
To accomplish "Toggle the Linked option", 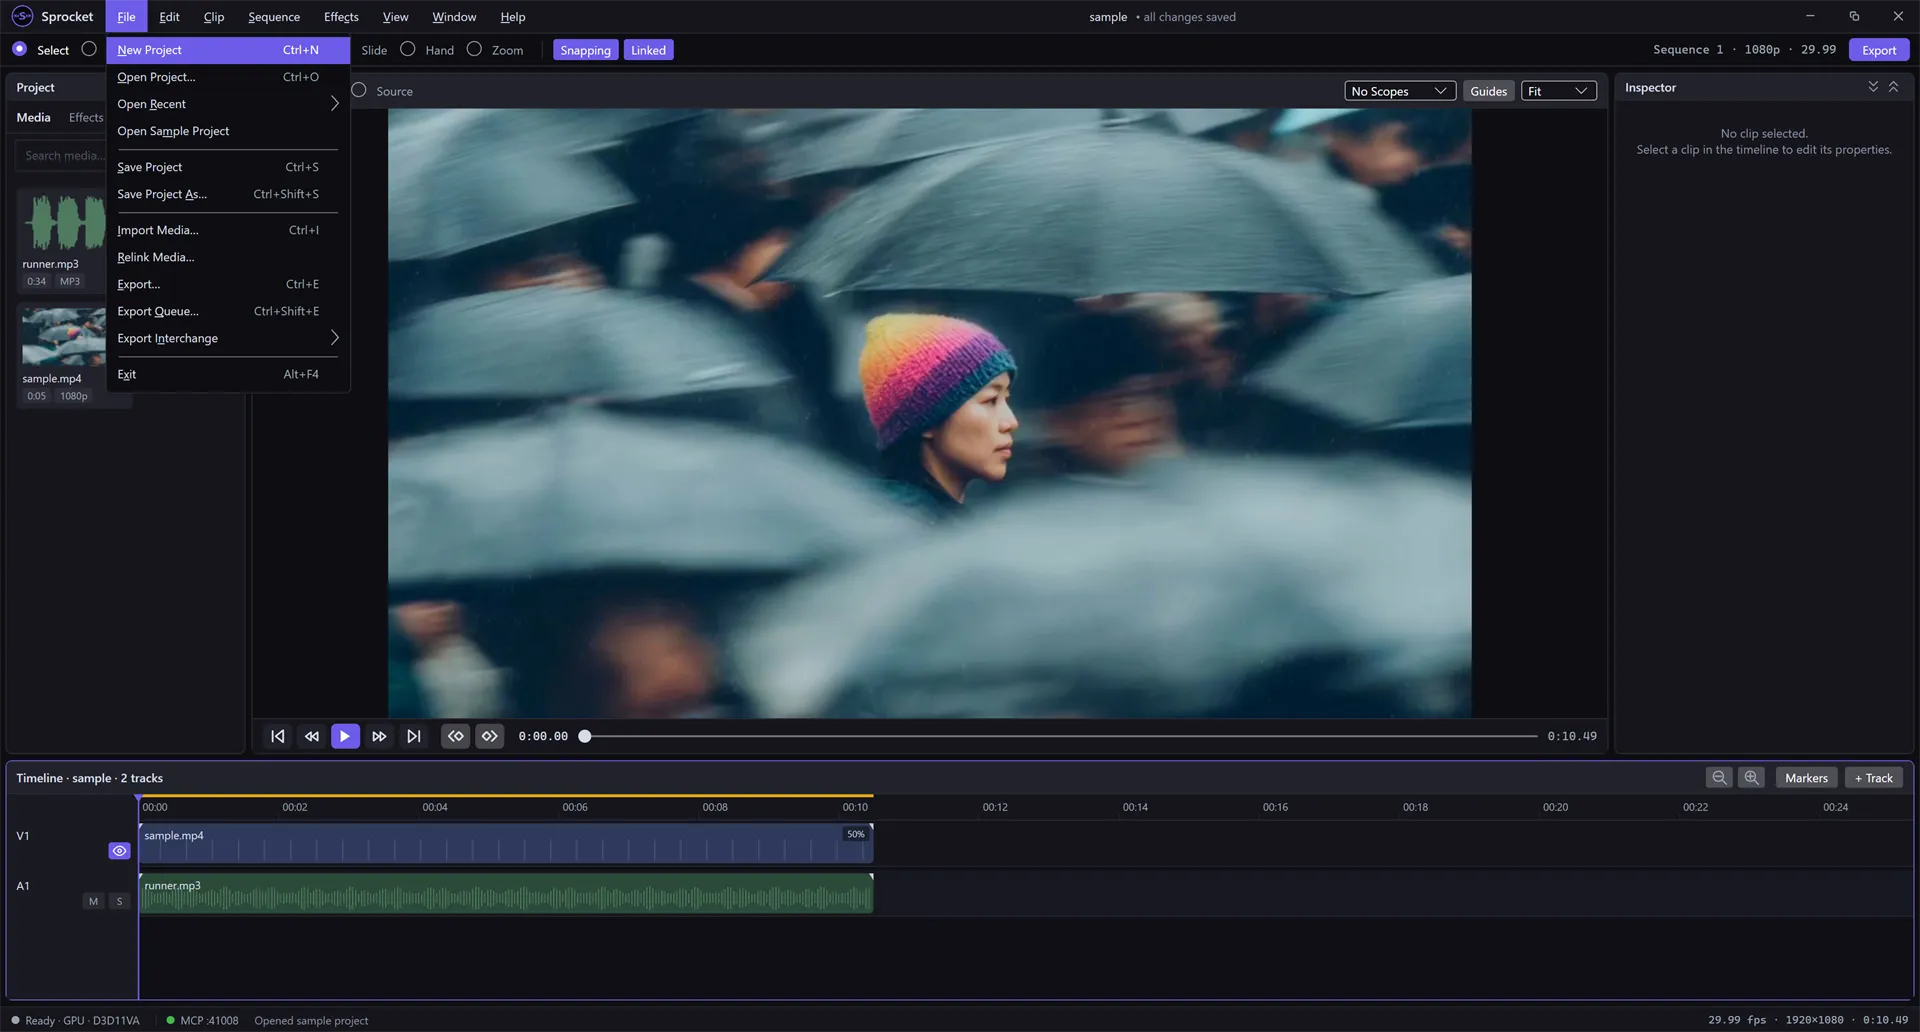I will pyautogui.click(x=648, y=50).
